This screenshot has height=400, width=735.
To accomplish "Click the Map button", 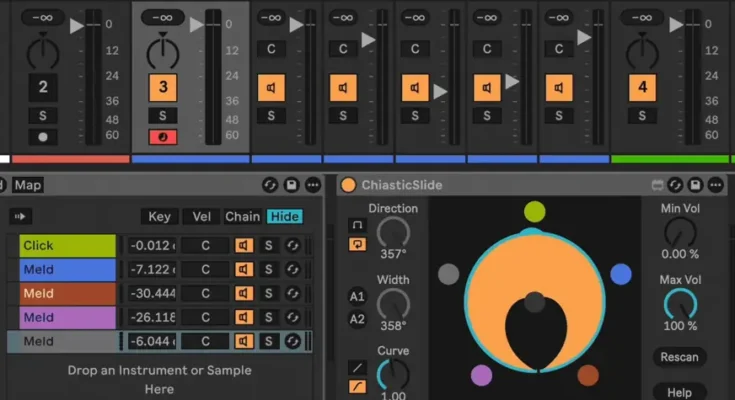I will [x=28, y=185].
